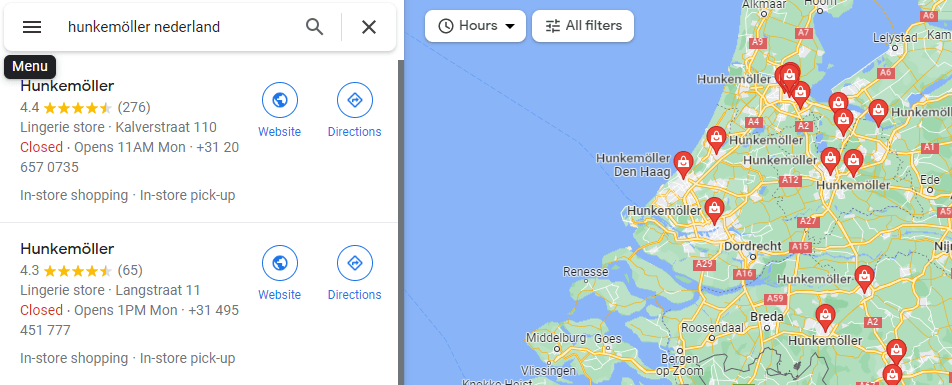Get Directions icon for Langstraat 11 store
The image size is (952, 385).
click(x=355, y=263)
